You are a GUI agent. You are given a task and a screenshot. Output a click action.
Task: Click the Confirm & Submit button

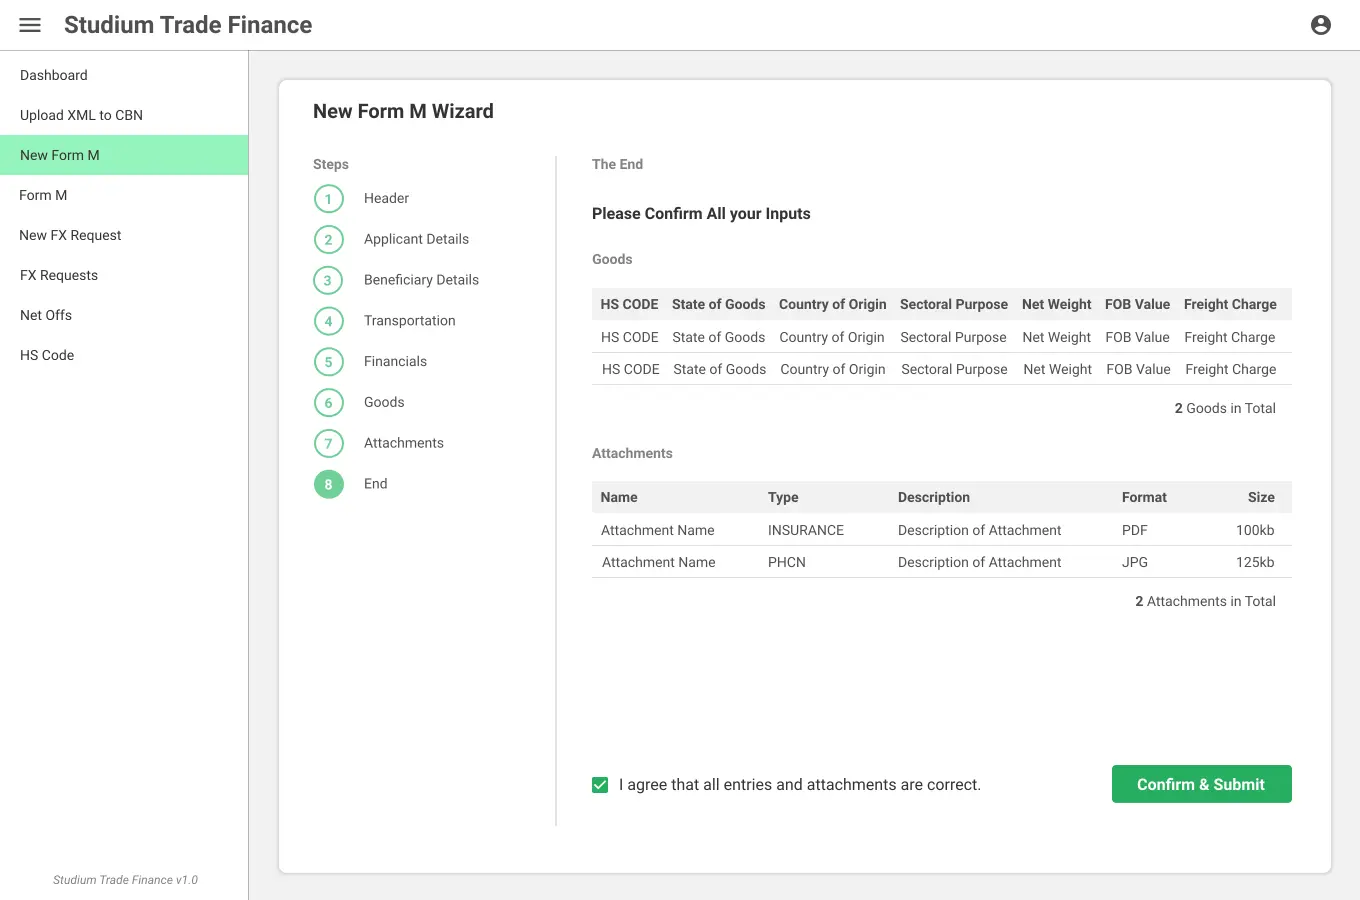[1201, 784]
